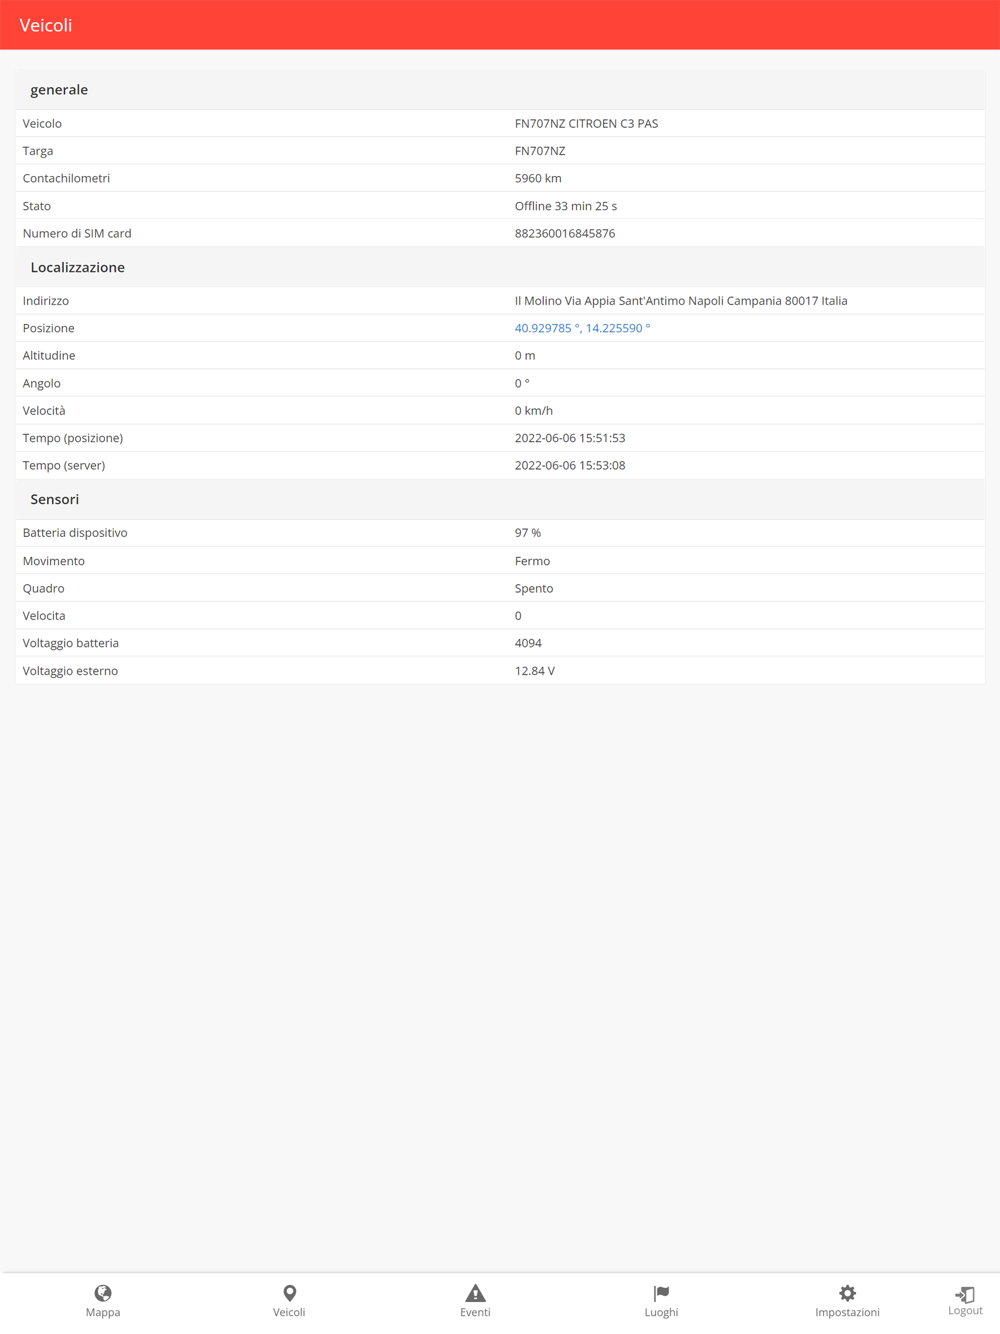Click the Localizzazione section heading
Viewport: 1000px width, 1334px height.
[78, 267]
